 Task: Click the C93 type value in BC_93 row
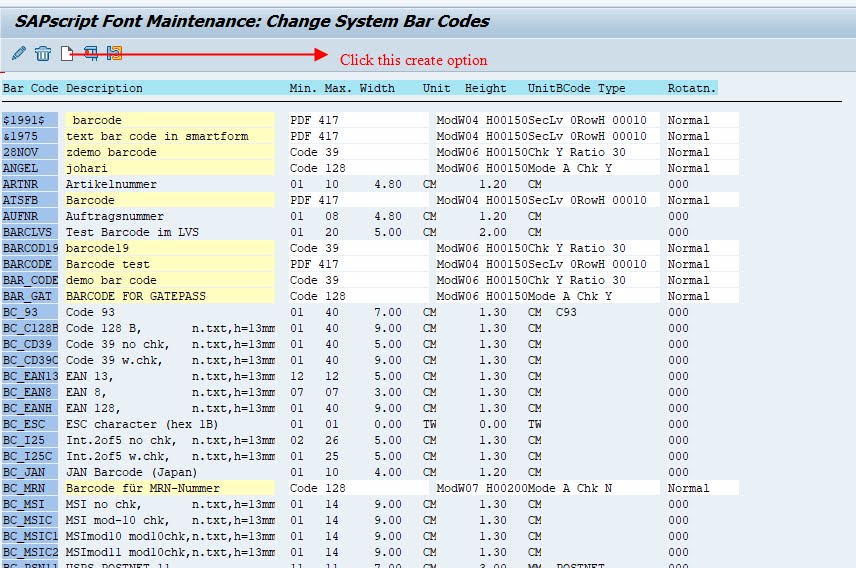566,312
